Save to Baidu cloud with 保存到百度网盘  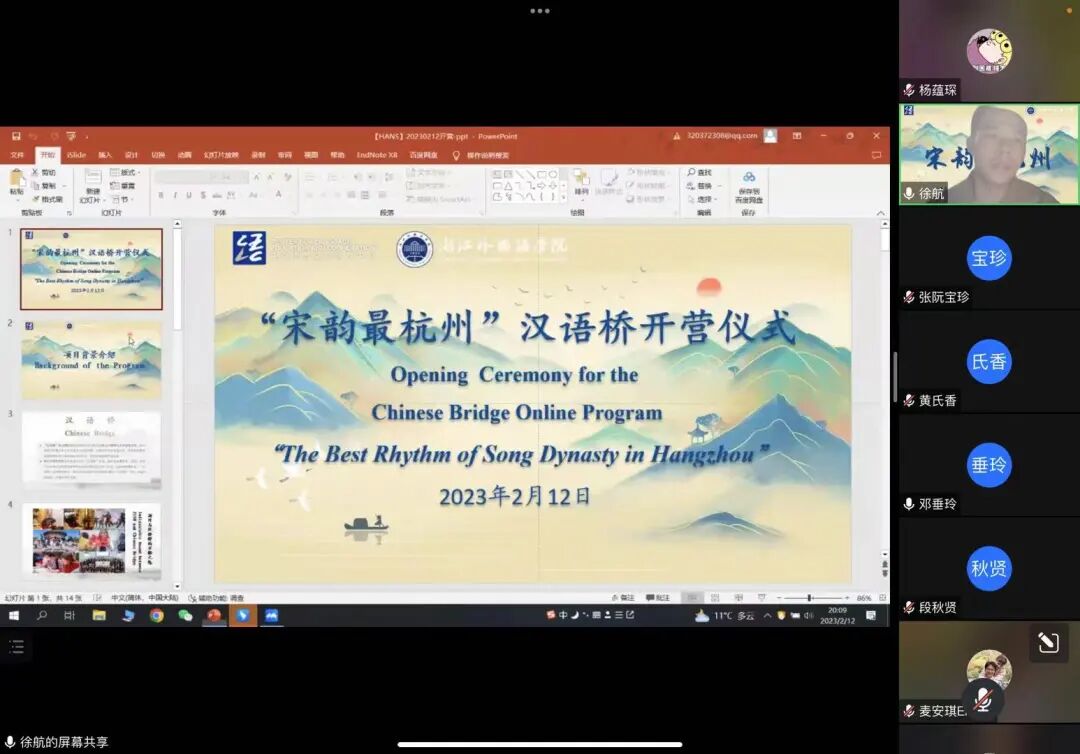click(749, 187)
